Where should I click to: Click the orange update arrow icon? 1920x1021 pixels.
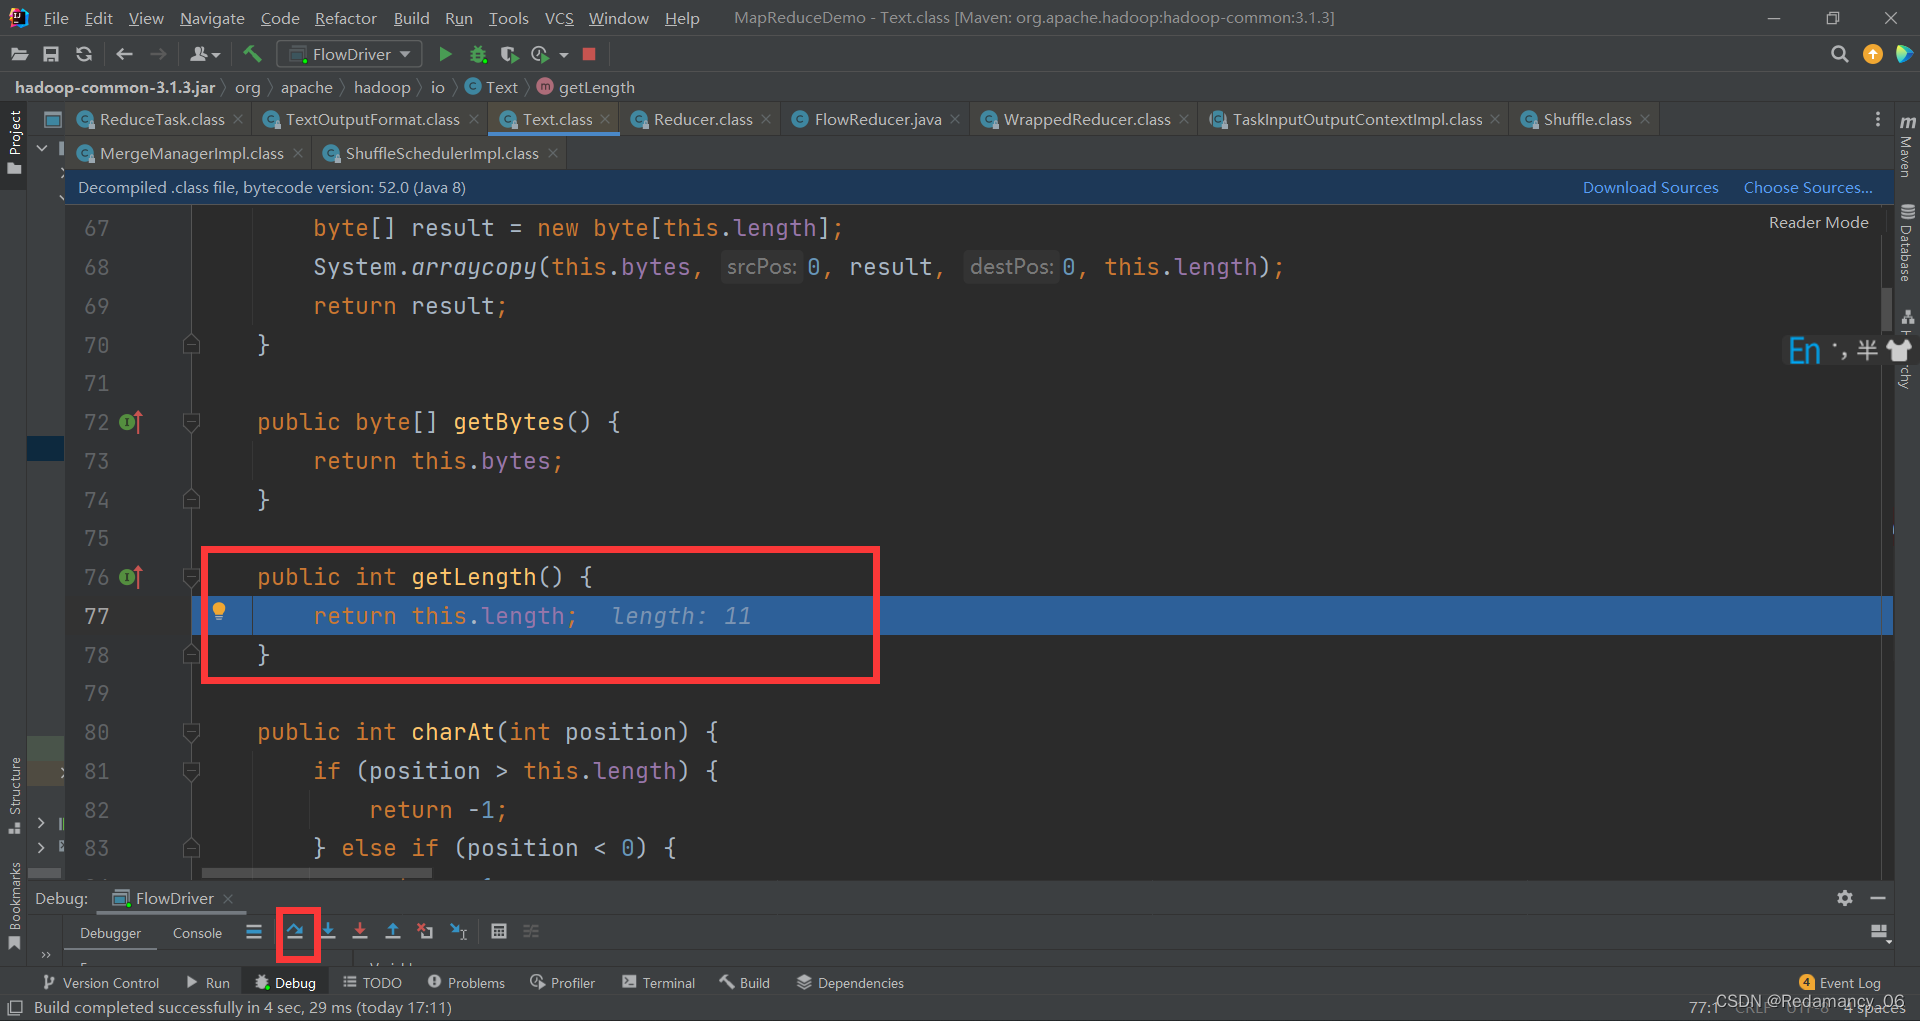1873,54
